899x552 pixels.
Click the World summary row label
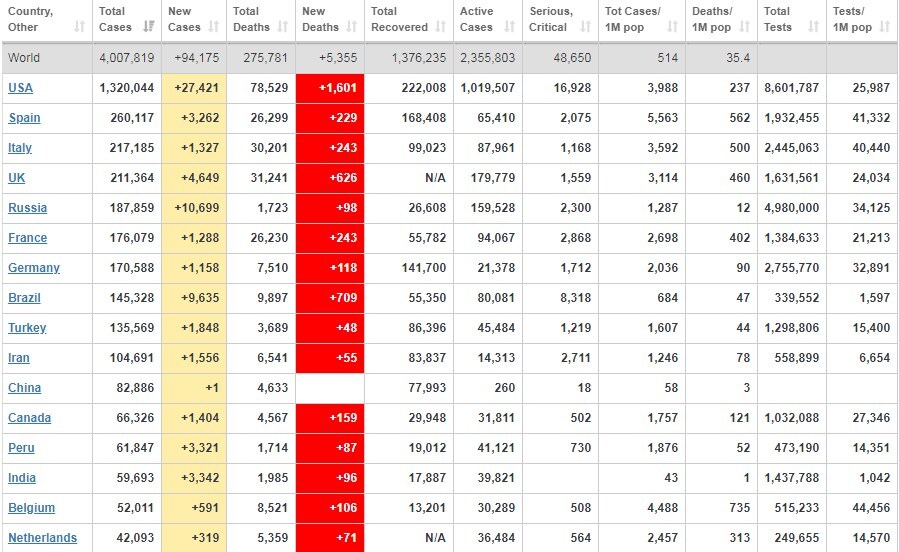[24, 58]
